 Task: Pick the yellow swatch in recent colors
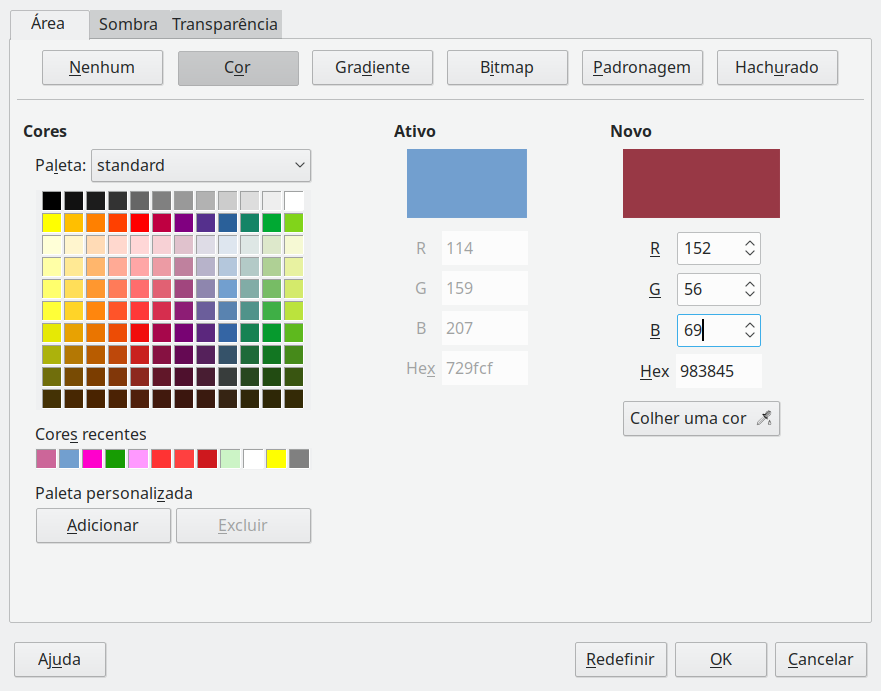tap(276, 459)
